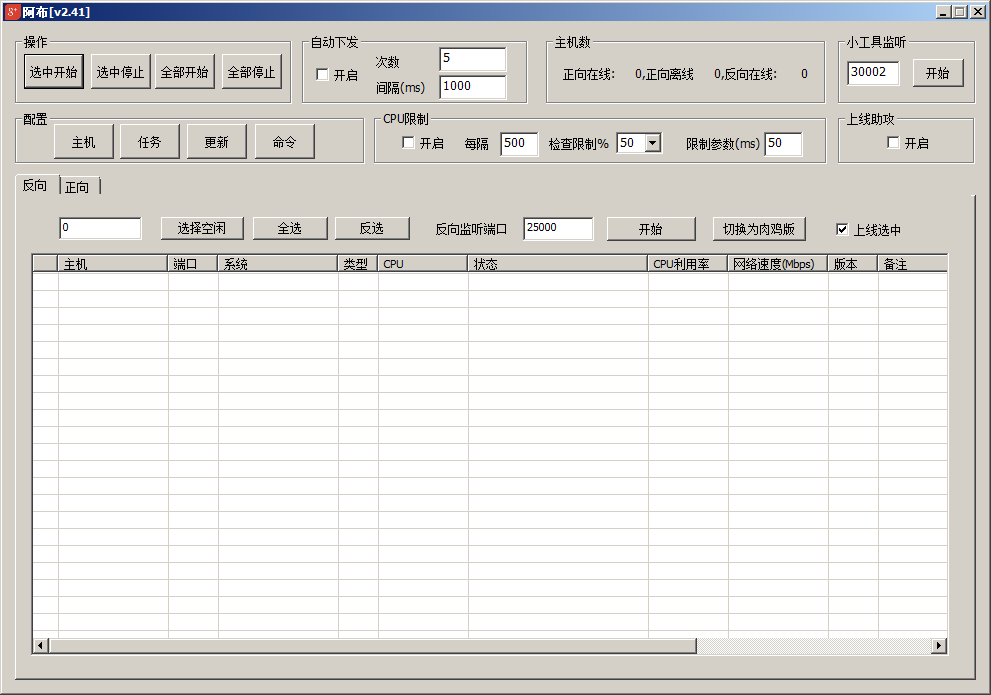This screenshot has width=991, height=695.
Task: Sort the table by the 主机 column header
Action: (x=112, y=264)
